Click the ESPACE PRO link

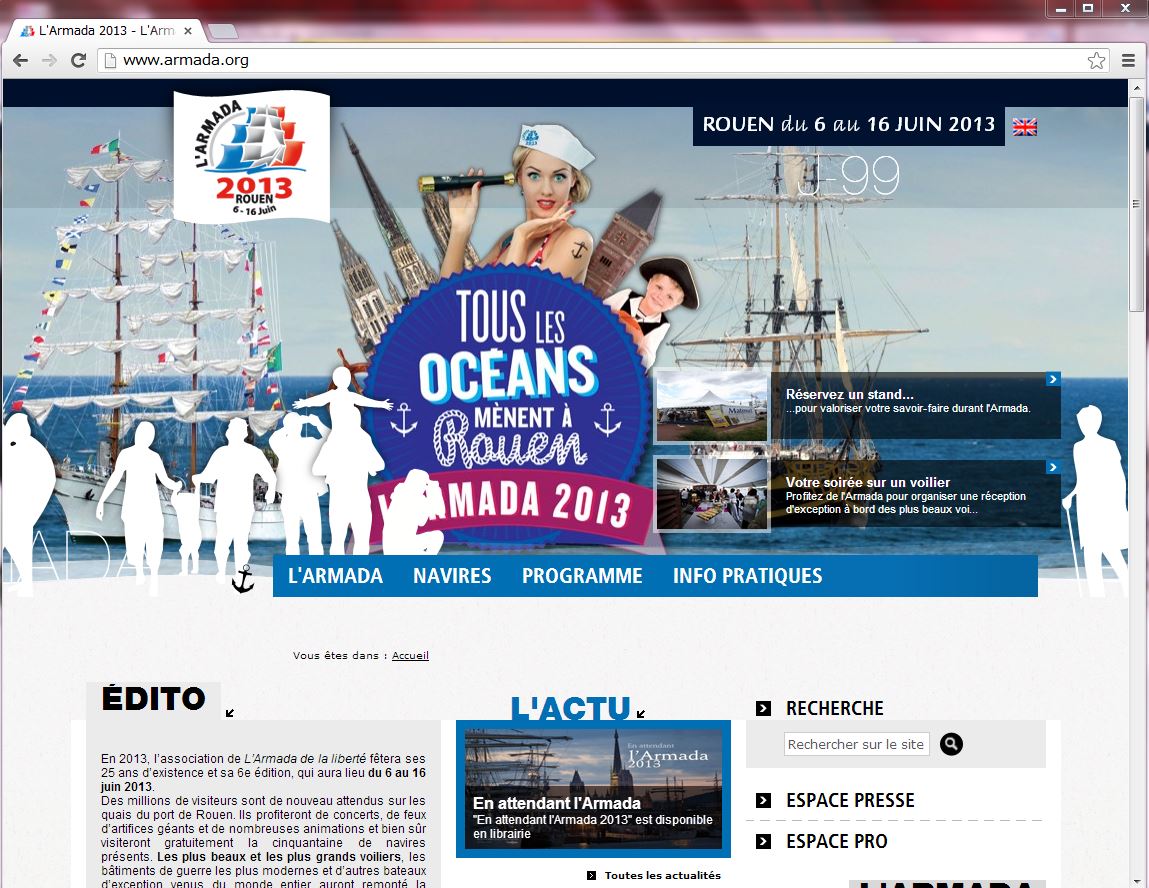836,841
